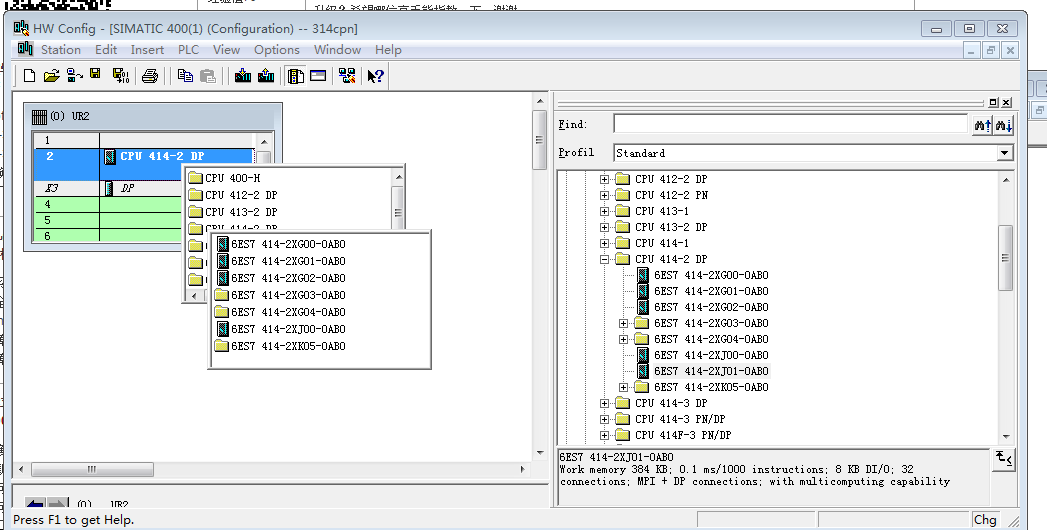Expand the CPU 414-3 DP folder

605,403
